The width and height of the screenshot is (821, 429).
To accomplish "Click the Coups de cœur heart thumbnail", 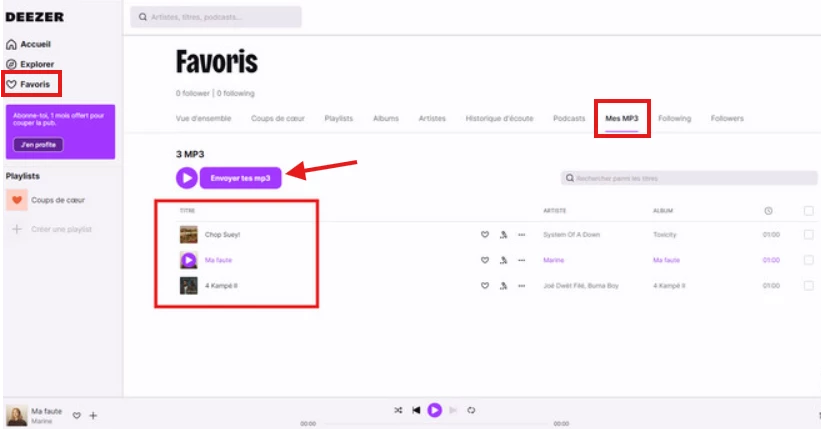I will coord(17,200).
